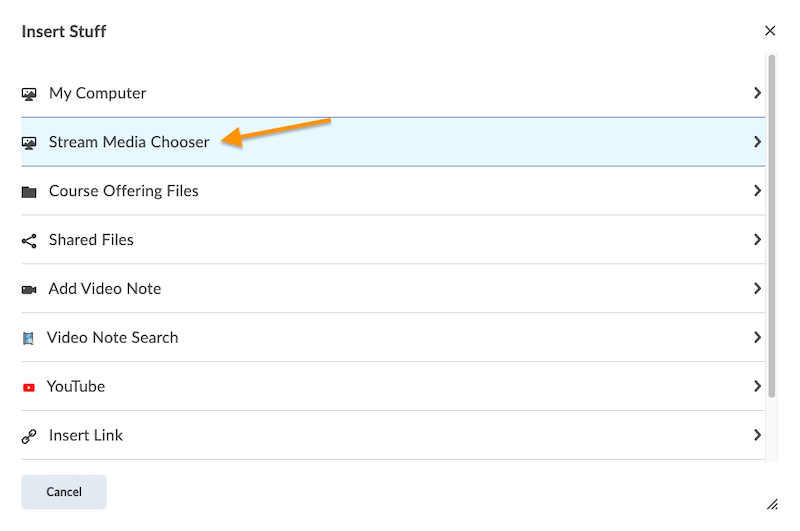Click the red YouTube logo icon
Viewport: 800px width, 531px height.
point(28,387)
